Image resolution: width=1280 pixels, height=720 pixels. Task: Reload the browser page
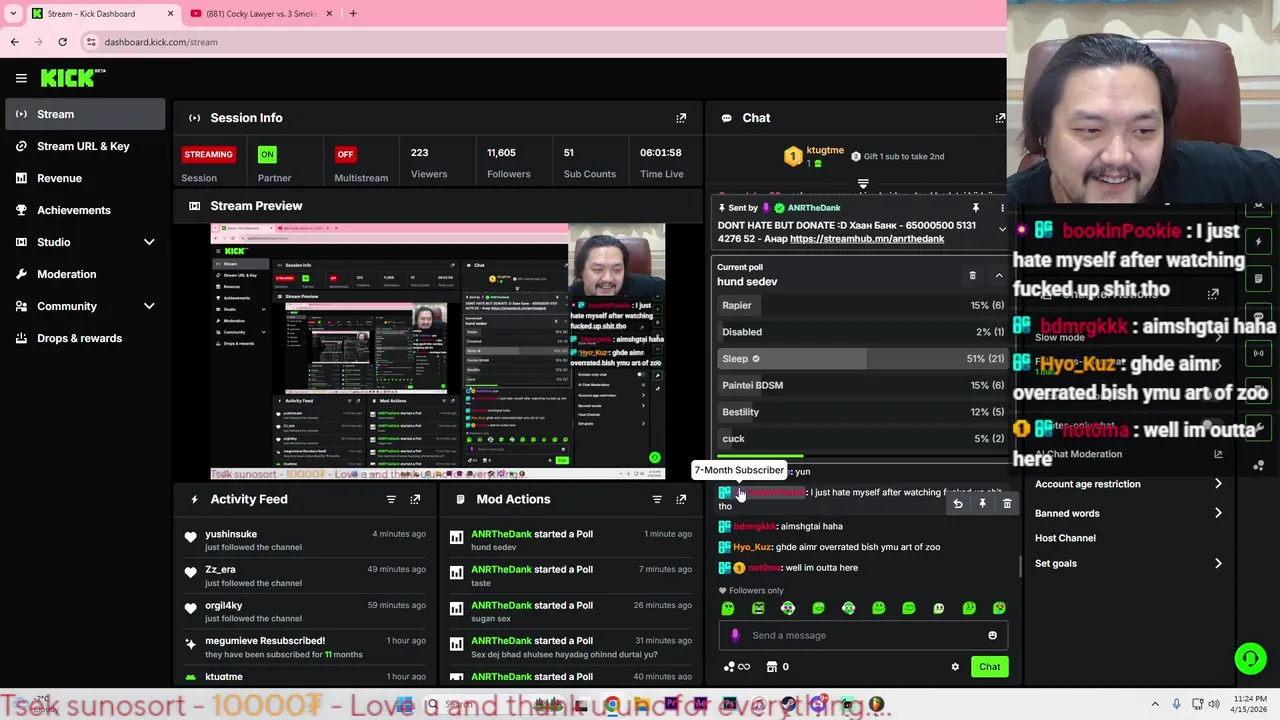[62, 42]
